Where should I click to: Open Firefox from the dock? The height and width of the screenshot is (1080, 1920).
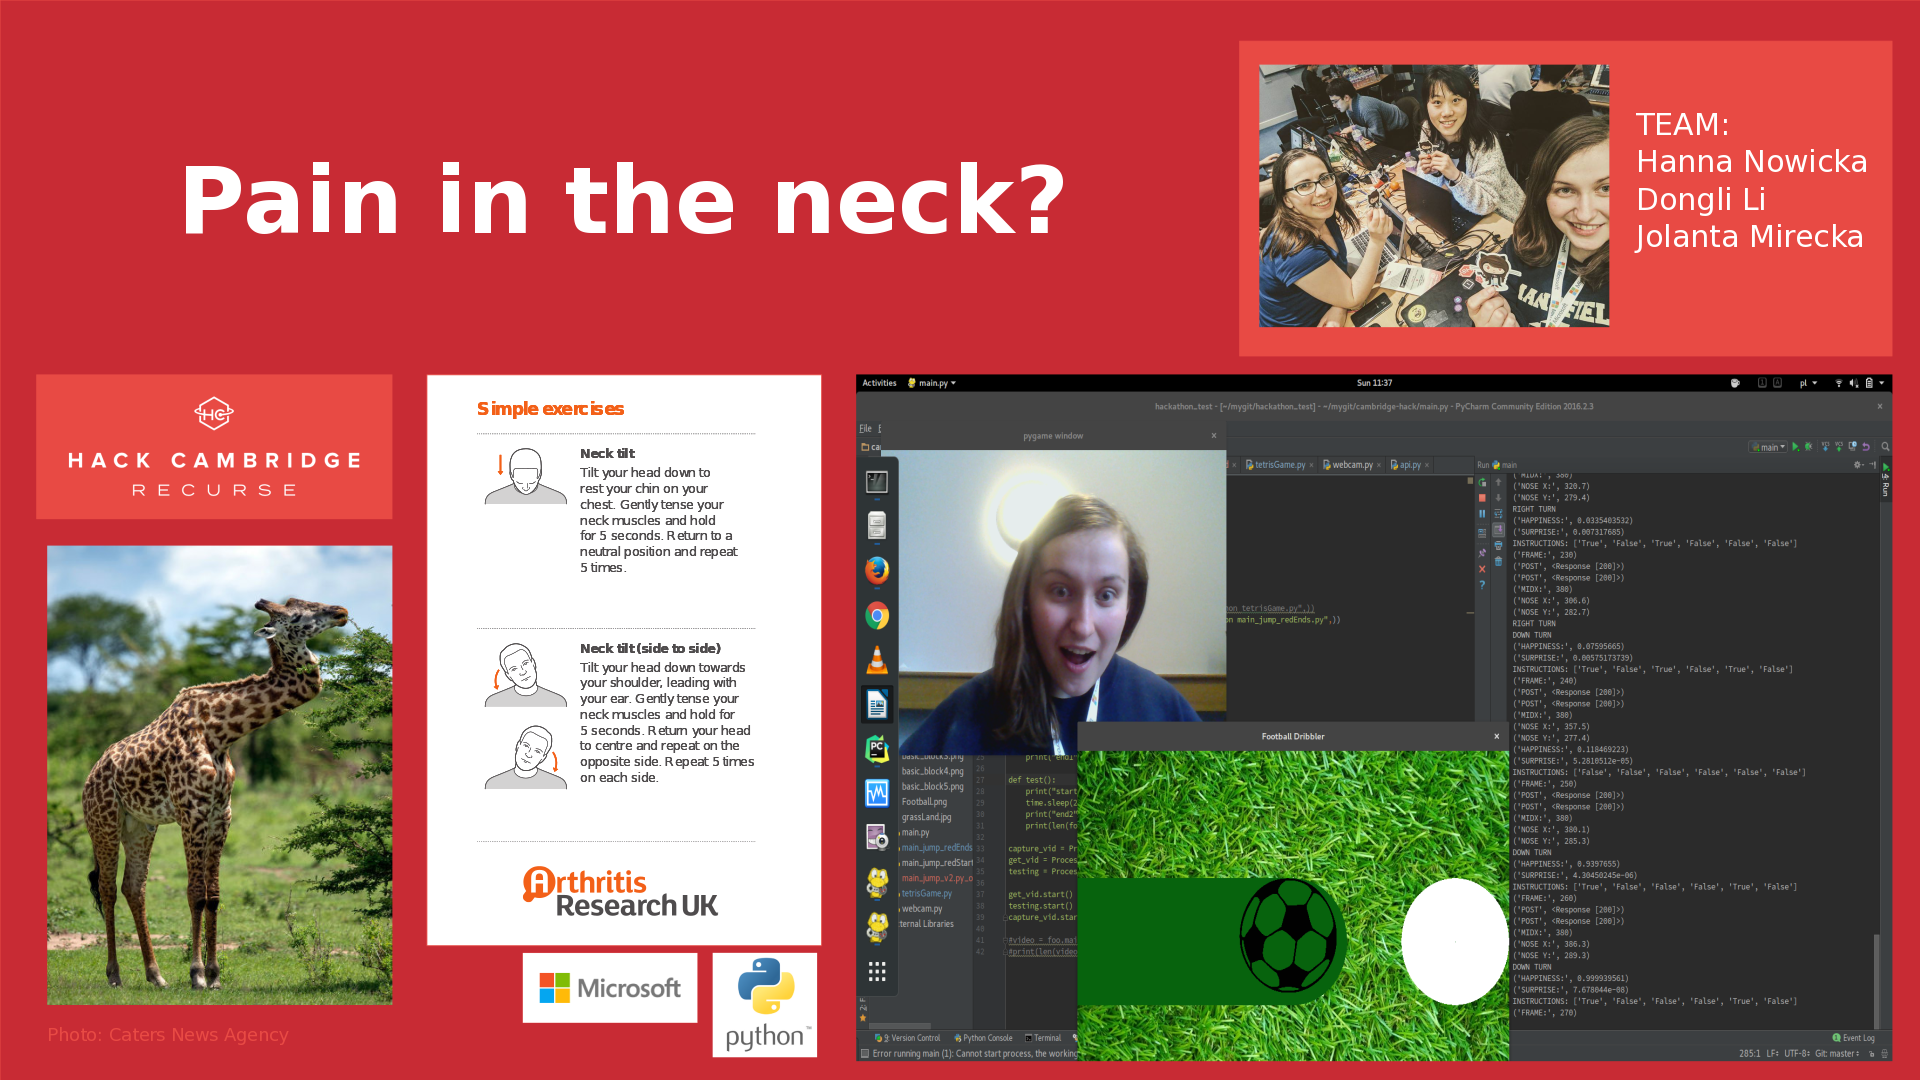pos(877,570)
